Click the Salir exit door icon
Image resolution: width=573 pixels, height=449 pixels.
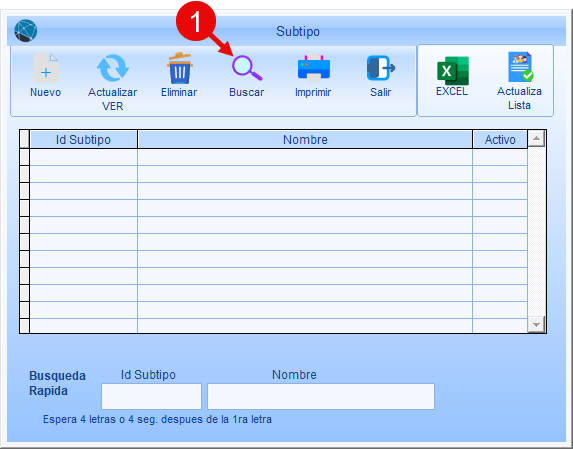(381, 68)
